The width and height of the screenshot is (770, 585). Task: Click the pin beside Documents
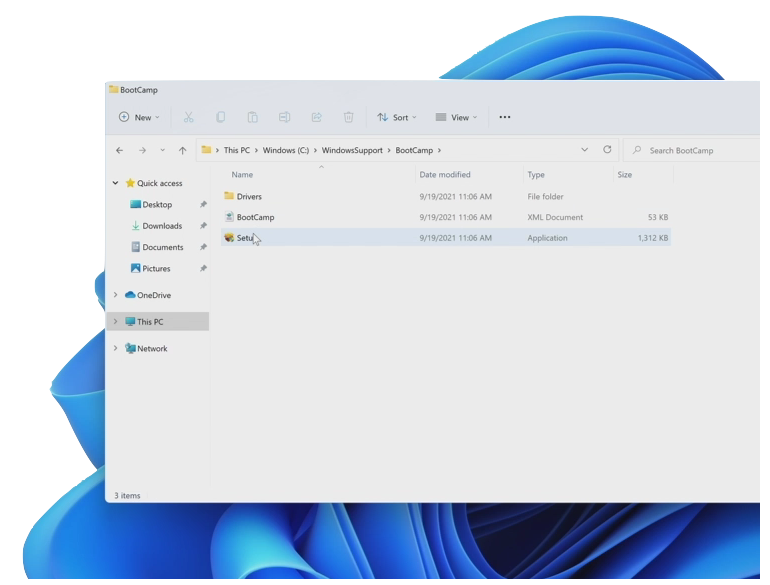203,247
